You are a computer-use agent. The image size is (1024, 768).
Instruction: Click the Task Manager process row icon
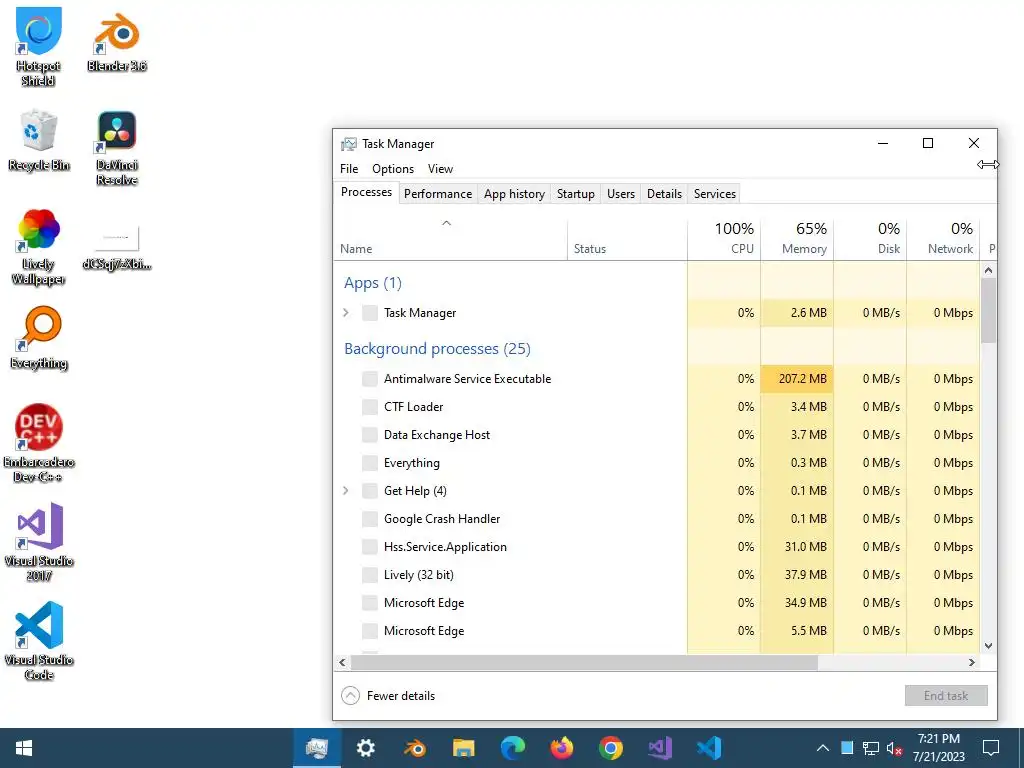coord(370,313)
